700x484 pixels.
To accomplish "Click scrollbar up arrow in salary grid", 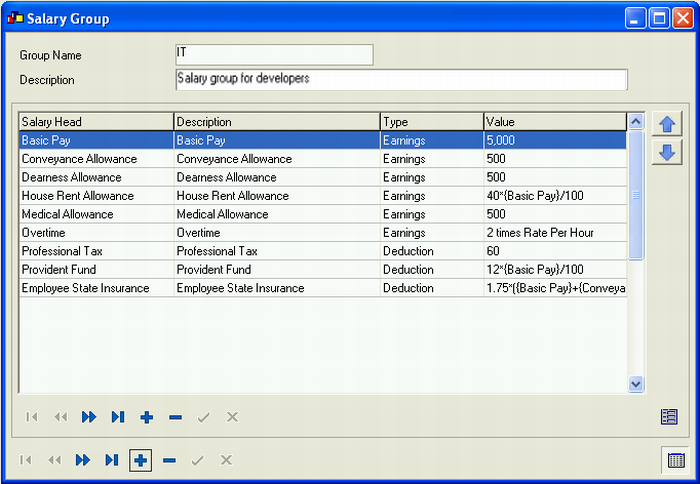I will [635, 121].
